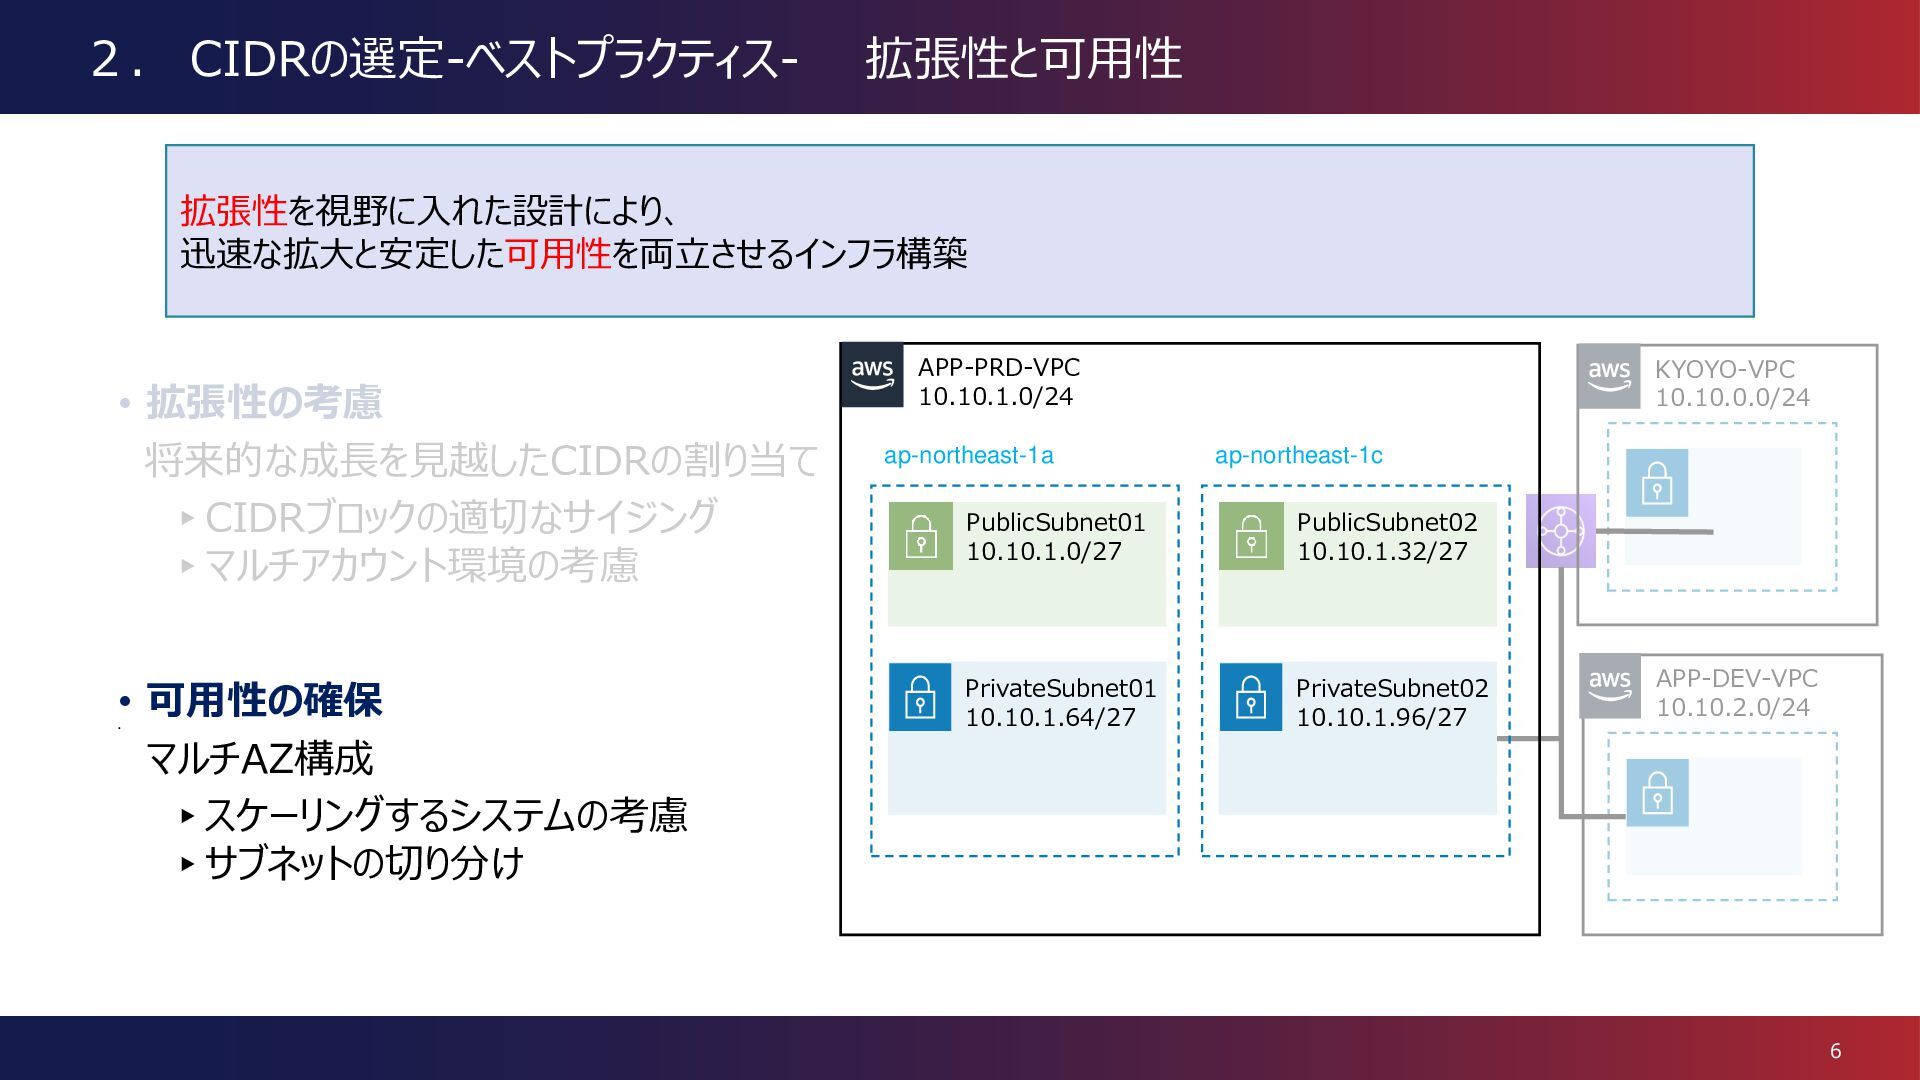Click the lock icon inside APP-DEV-VPC
Viewport: 1920px width, 1080px height.
pyautogui.click(x=1657, y=792)
